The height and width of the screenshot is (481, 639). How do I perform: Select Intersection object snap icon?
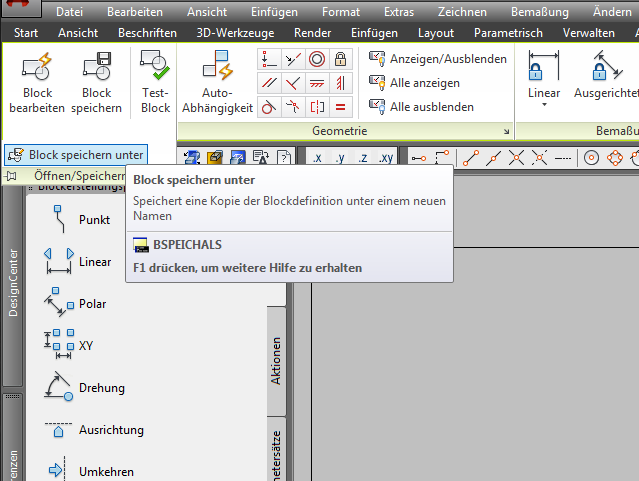tap(516, 158)
